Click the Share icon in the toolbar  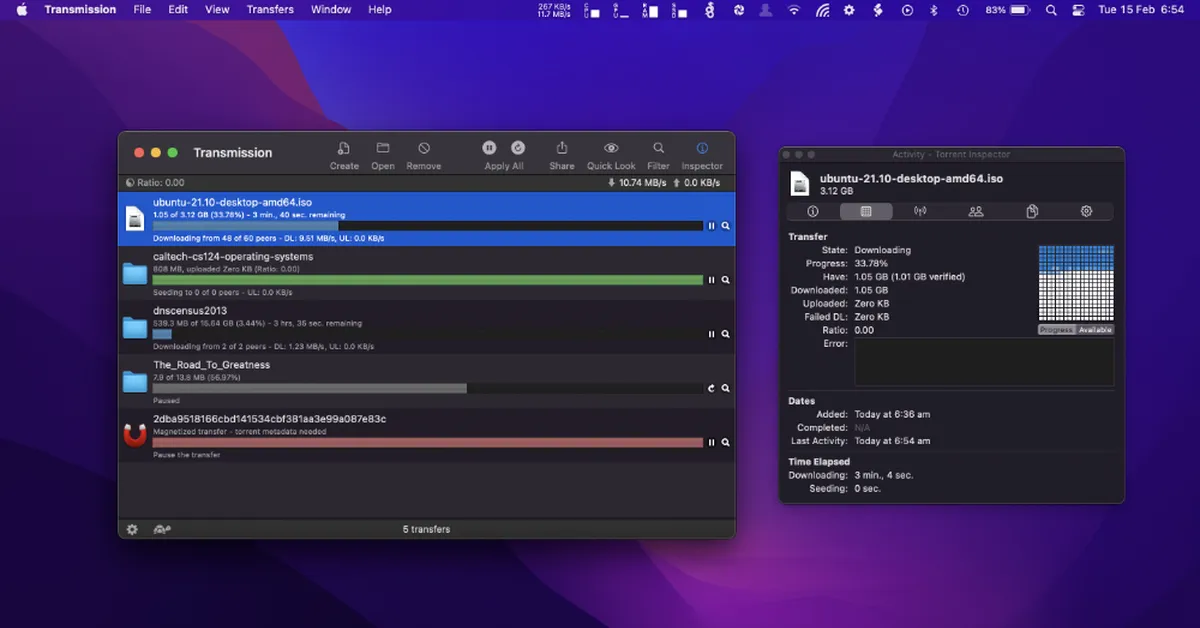561,148
